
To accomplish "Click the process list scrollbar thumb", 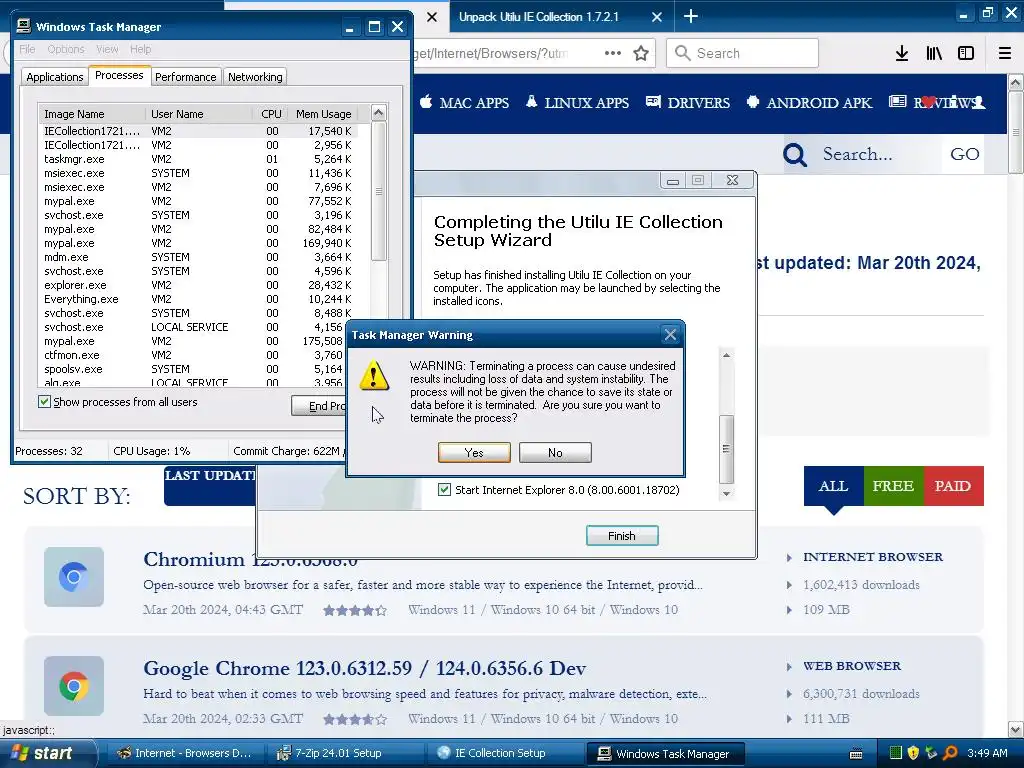I will [x=379, y=191].
